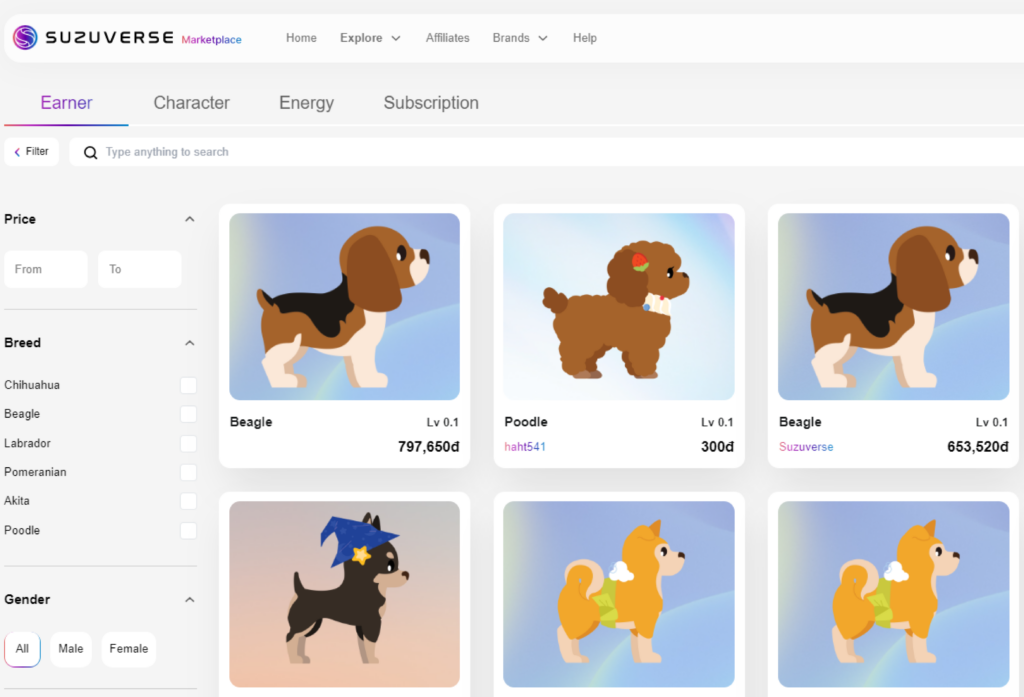The width and height of the screenshot is (1024, 697).
Task: Open the first Beagle card image
Action: coord(344,306)
